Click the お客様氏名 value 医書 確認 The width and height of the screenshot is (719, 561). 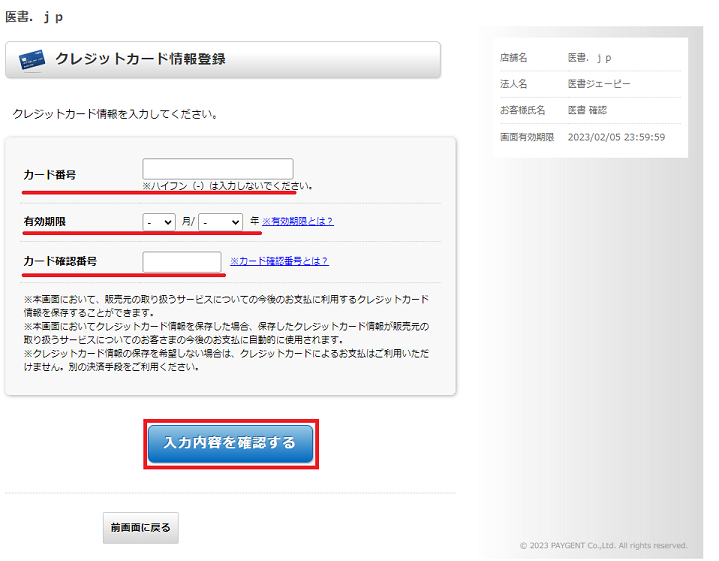pos(587,110)
